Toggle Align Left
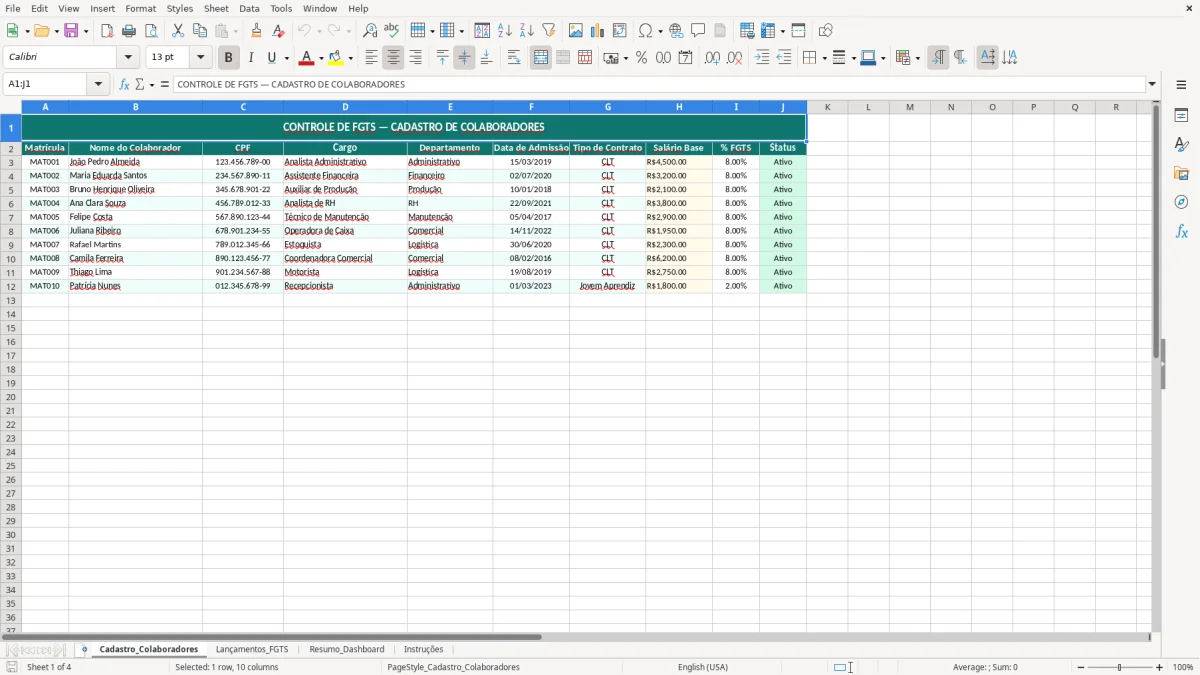 pyautogui.click(x=371, y=58)
